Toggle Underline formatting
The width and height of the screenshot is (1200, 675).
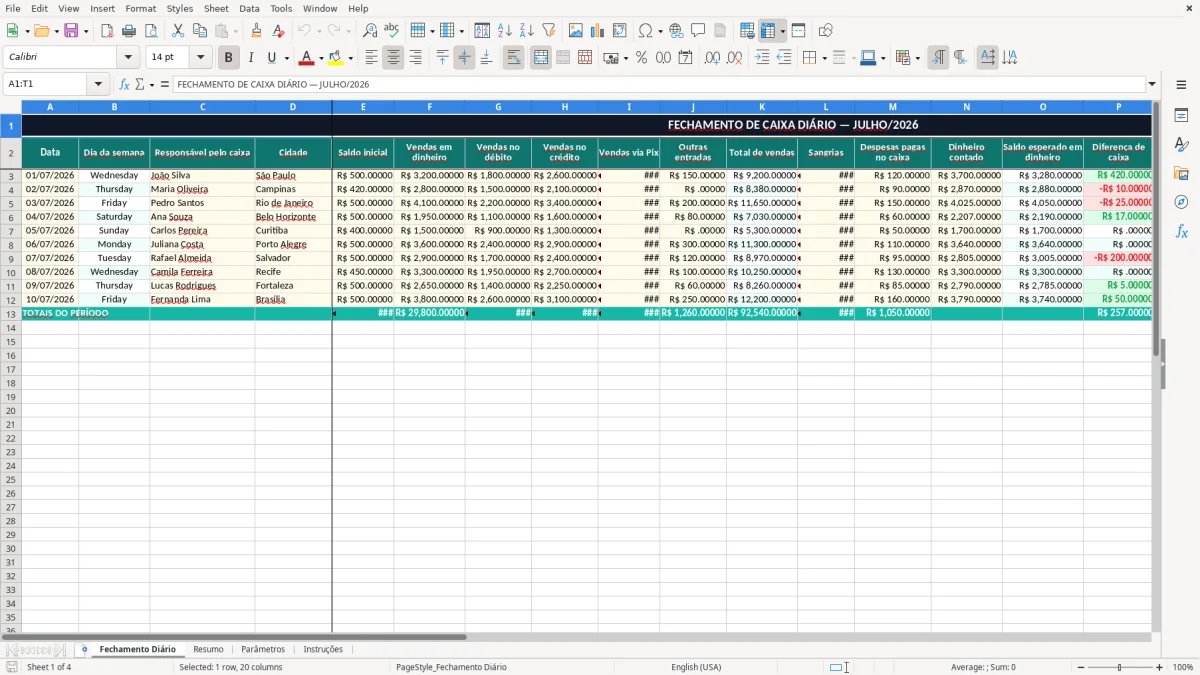point(271,58)
